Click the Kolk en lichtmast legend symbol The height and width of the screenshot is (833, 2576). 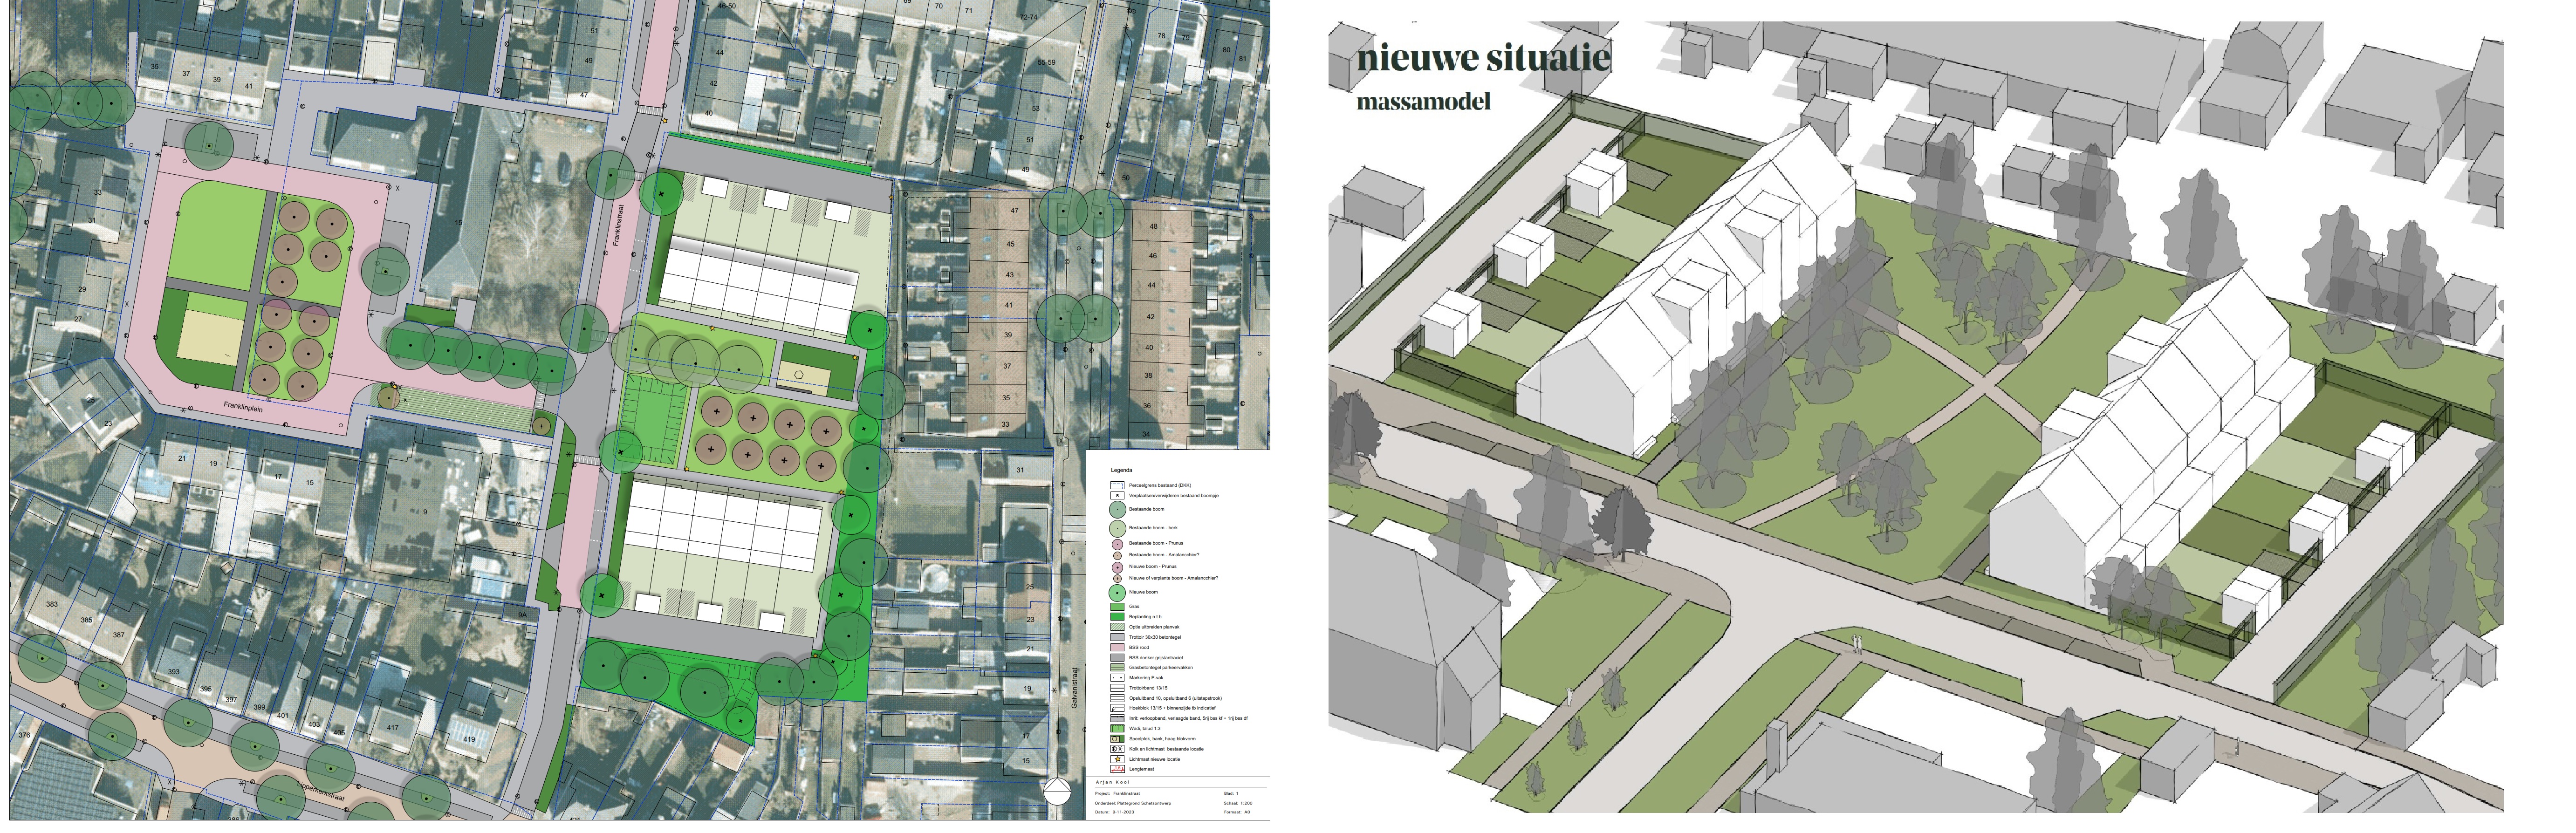pyautogui.click(x=1118, y=750)
